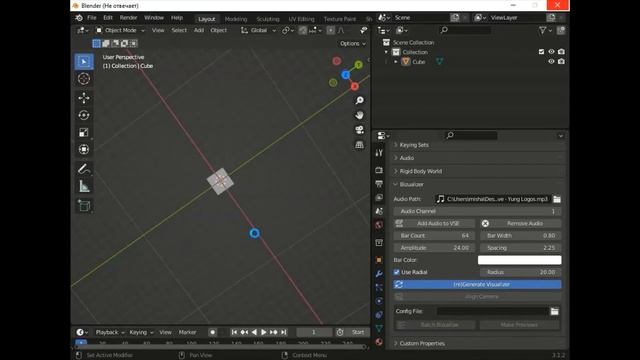Screen dimensions: 640x360
Task: Uncheck Collection exclude checkbox in outliner
Action: (x=541, y=52)
